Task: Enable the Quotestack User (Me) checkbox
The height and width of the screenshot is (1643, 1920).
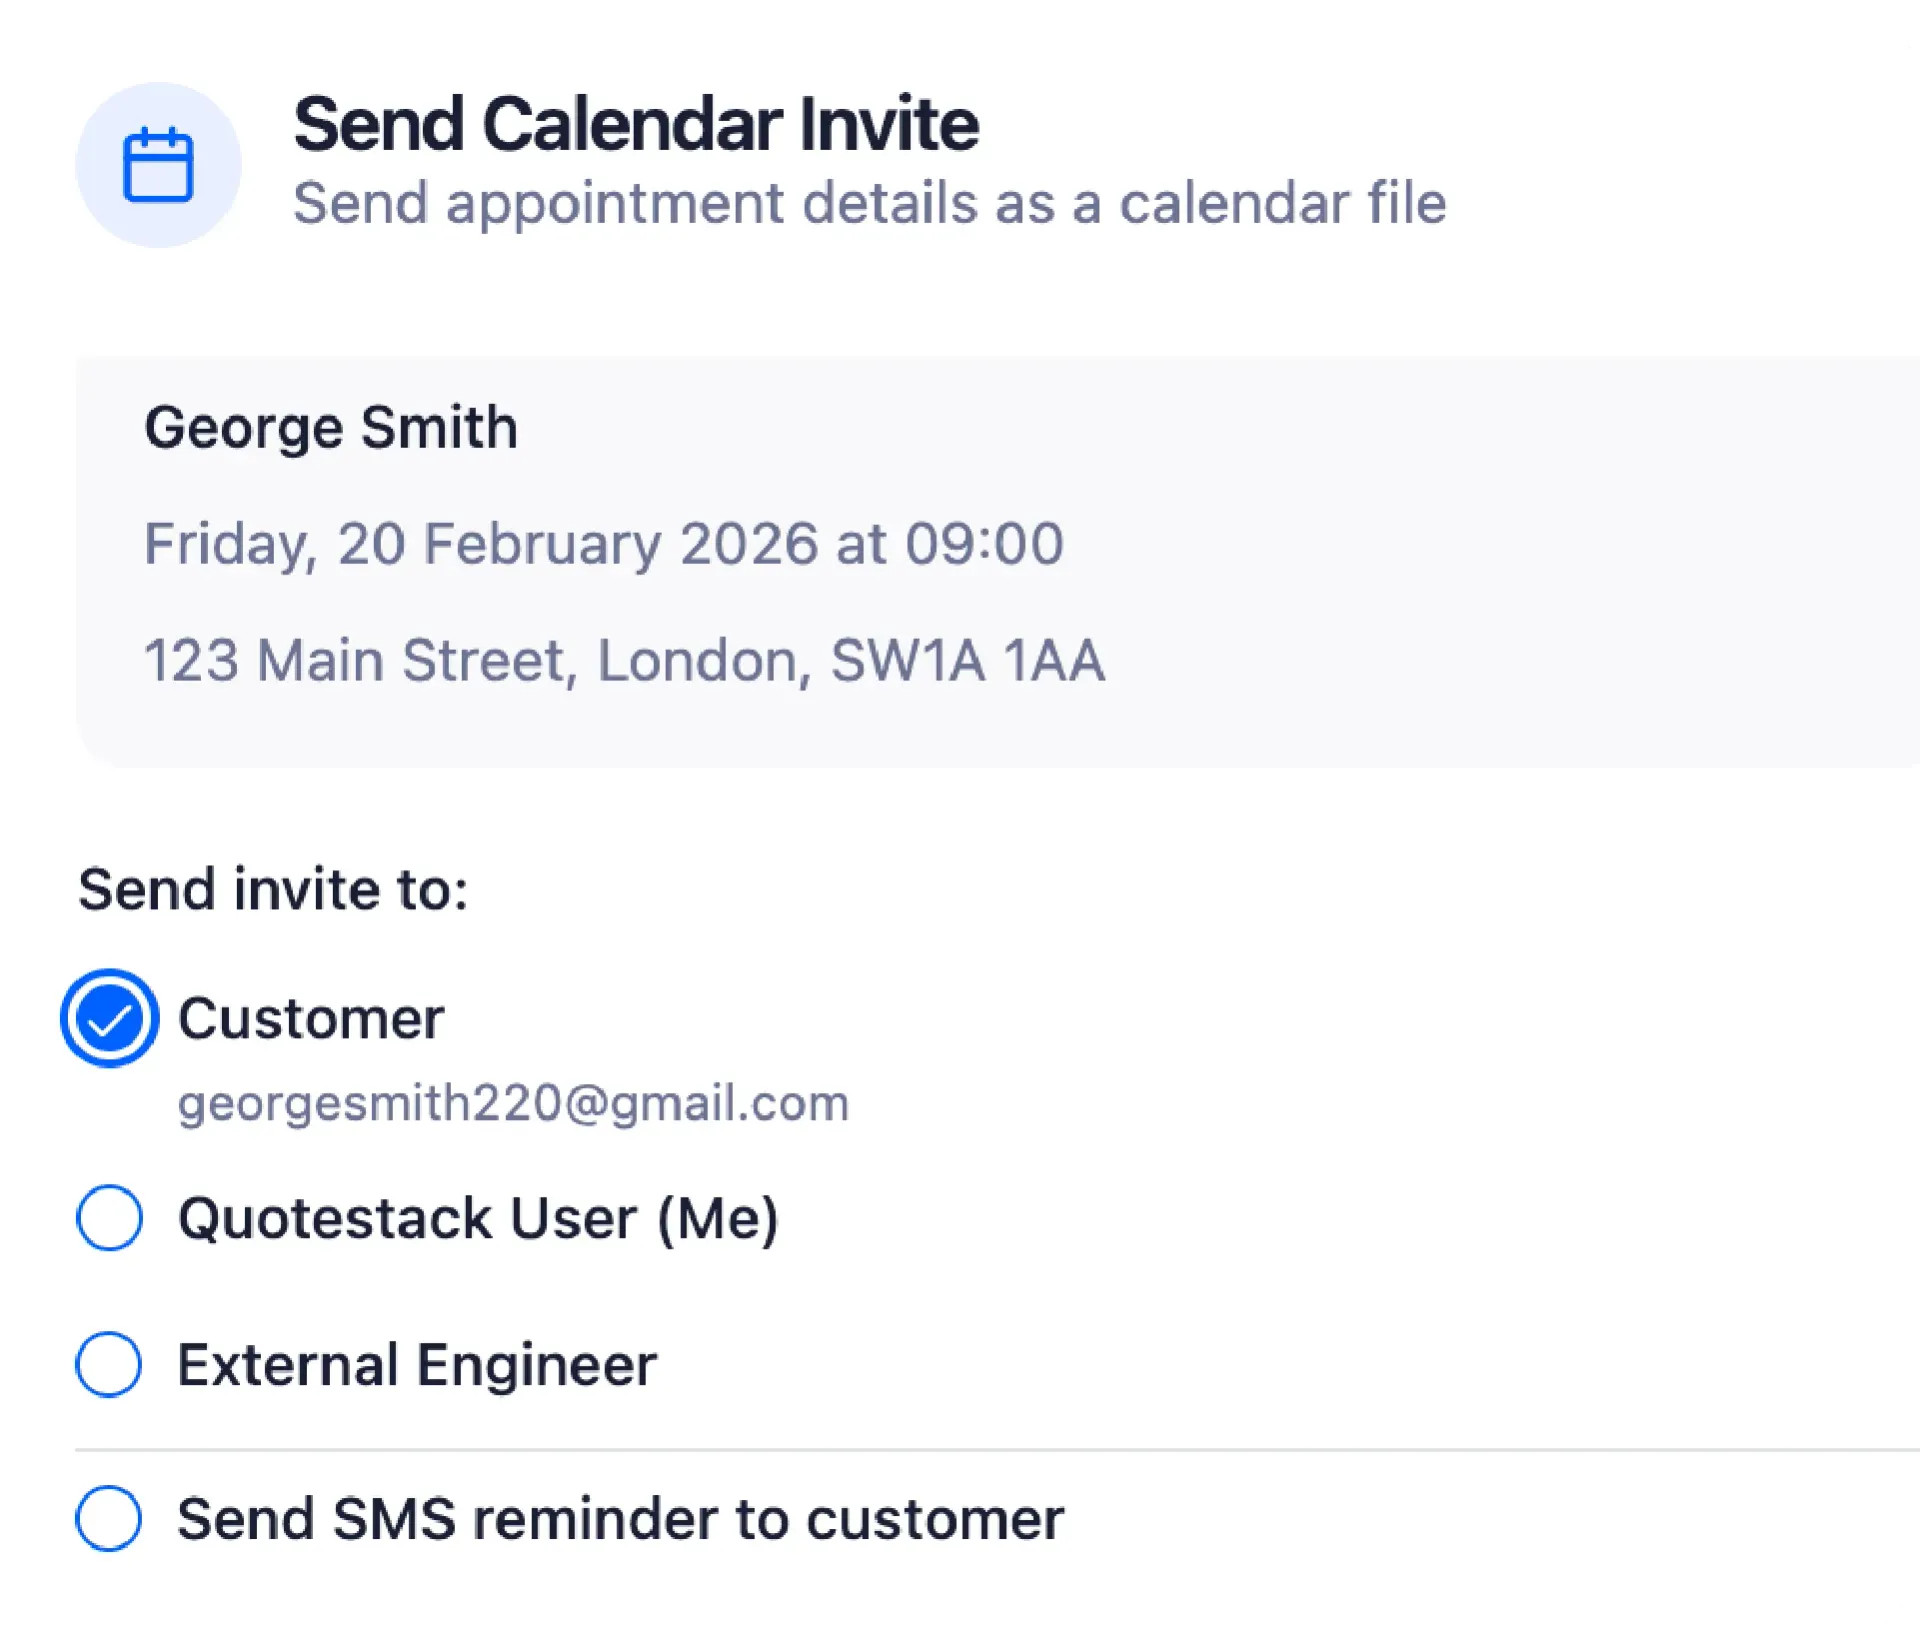Action: [109, 1218]
